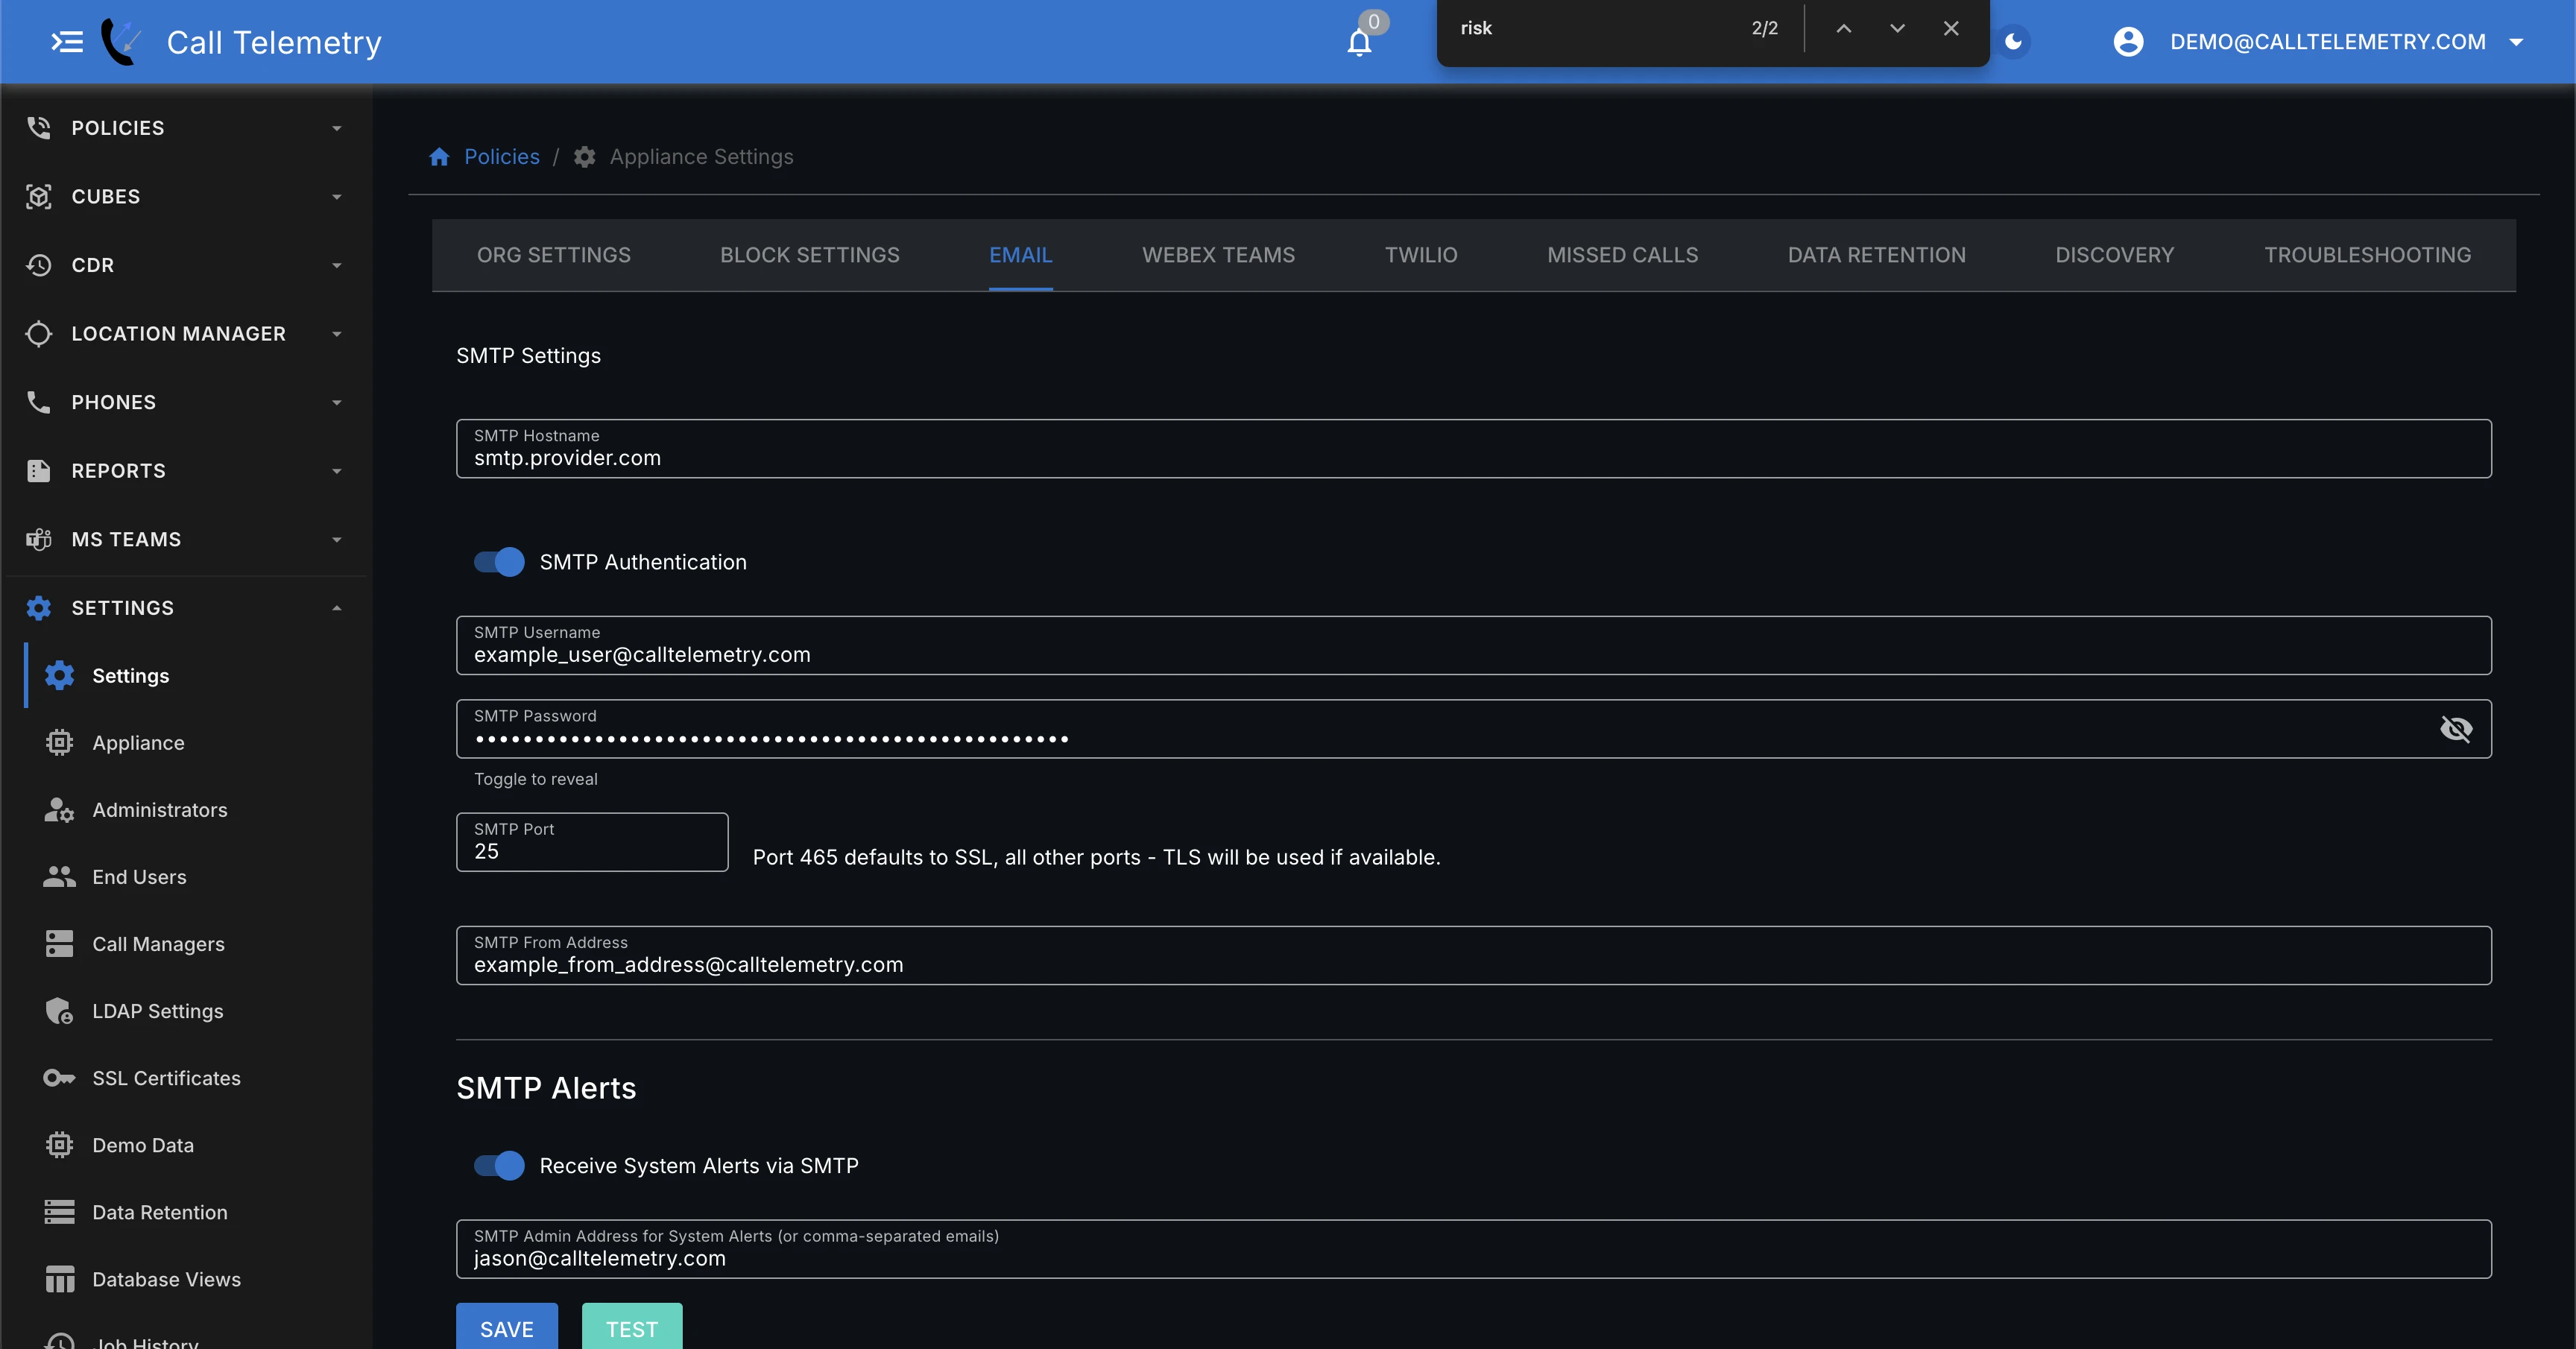Click the LDAP Settings shield icon

coord(60,1011)
